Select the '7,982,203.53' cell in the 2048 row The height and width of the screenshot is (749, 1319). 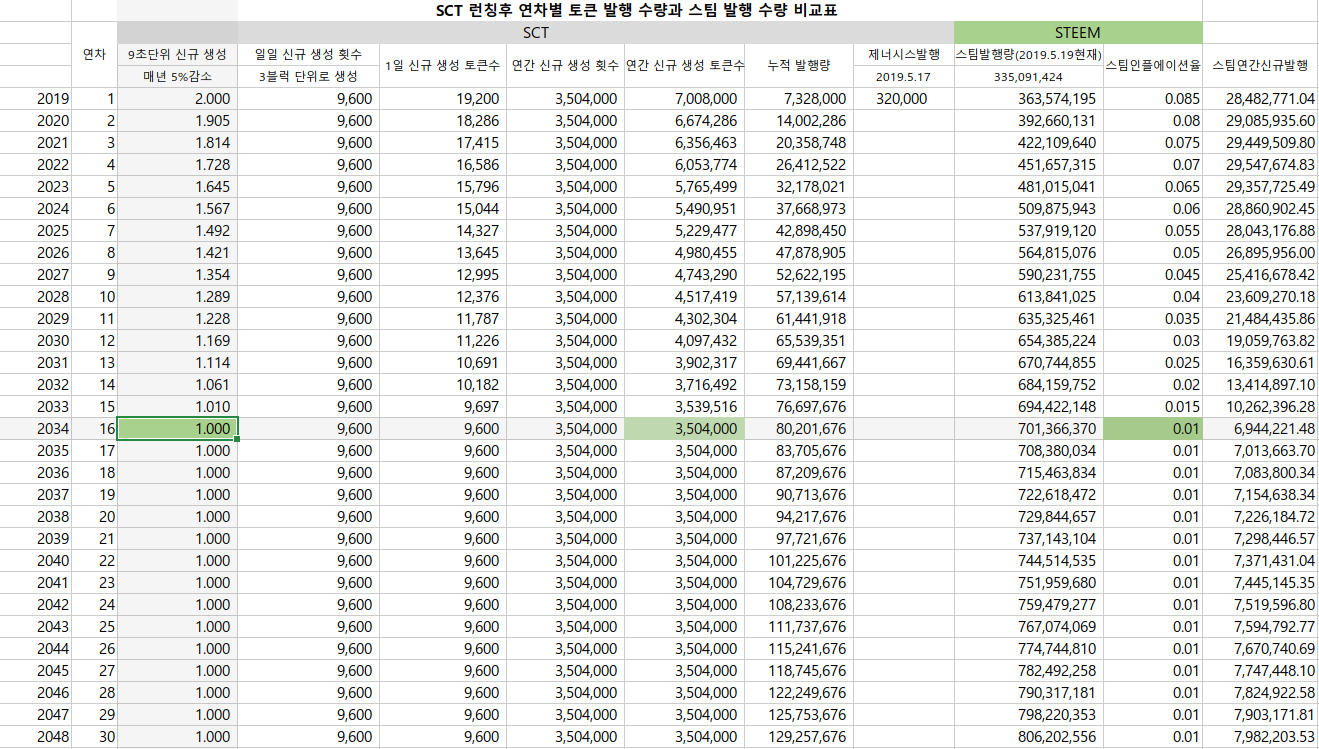pos(1260,737)
